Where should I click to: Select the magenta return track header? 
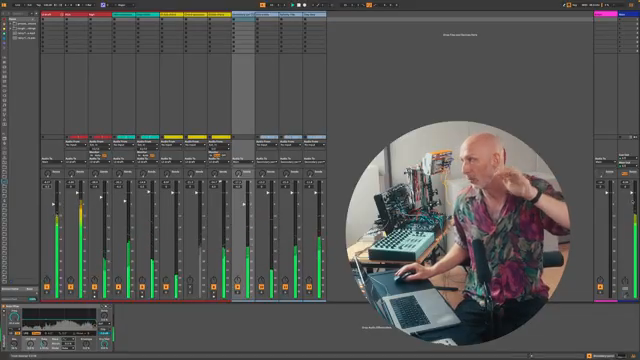coord(605,14)
